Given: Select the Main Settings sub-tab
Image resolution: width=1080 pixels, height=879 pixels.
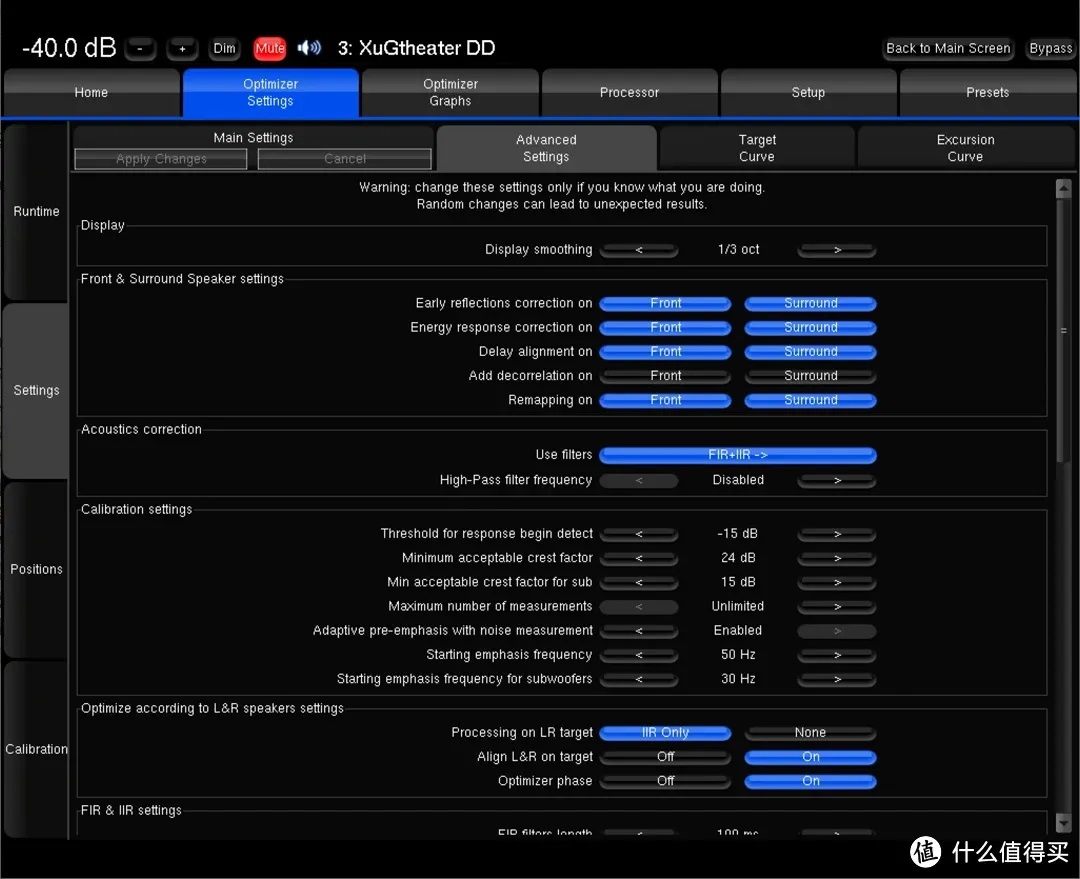Looking at the screenshot, I should 253,138.
